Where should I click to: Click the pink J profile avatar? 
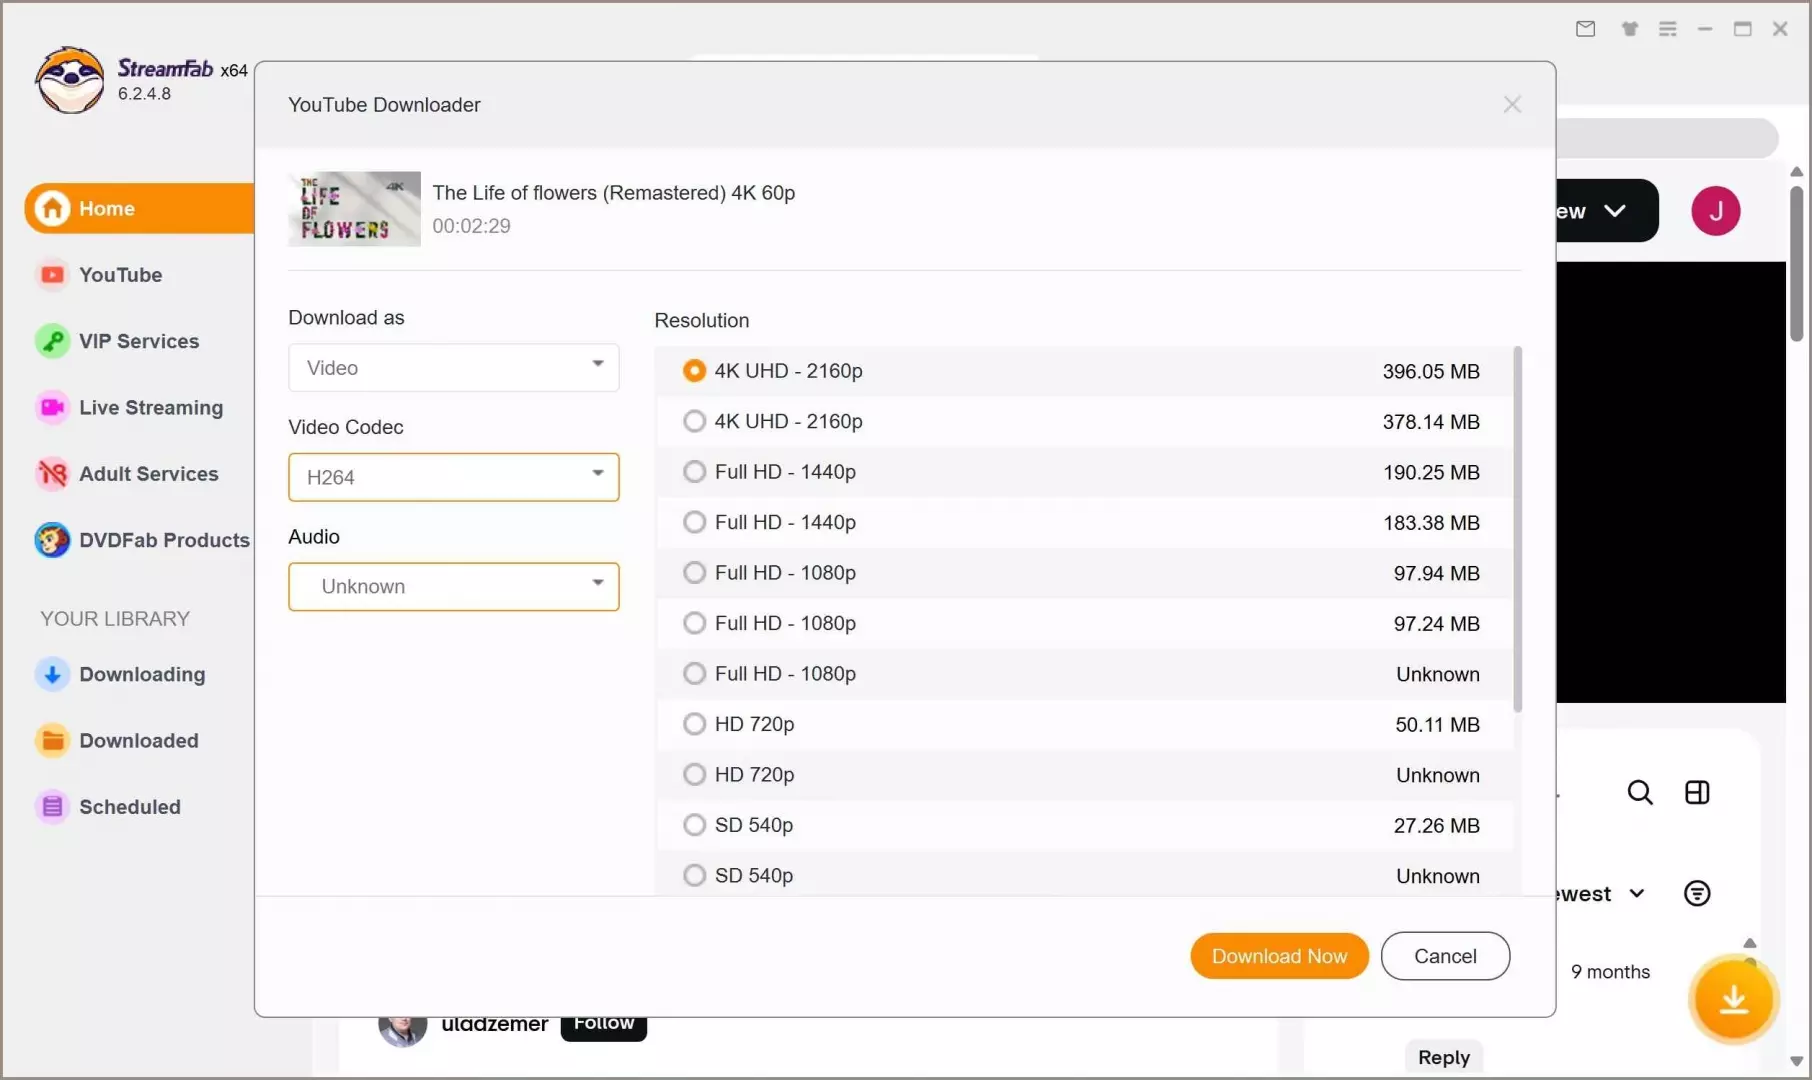point(1716,211)
